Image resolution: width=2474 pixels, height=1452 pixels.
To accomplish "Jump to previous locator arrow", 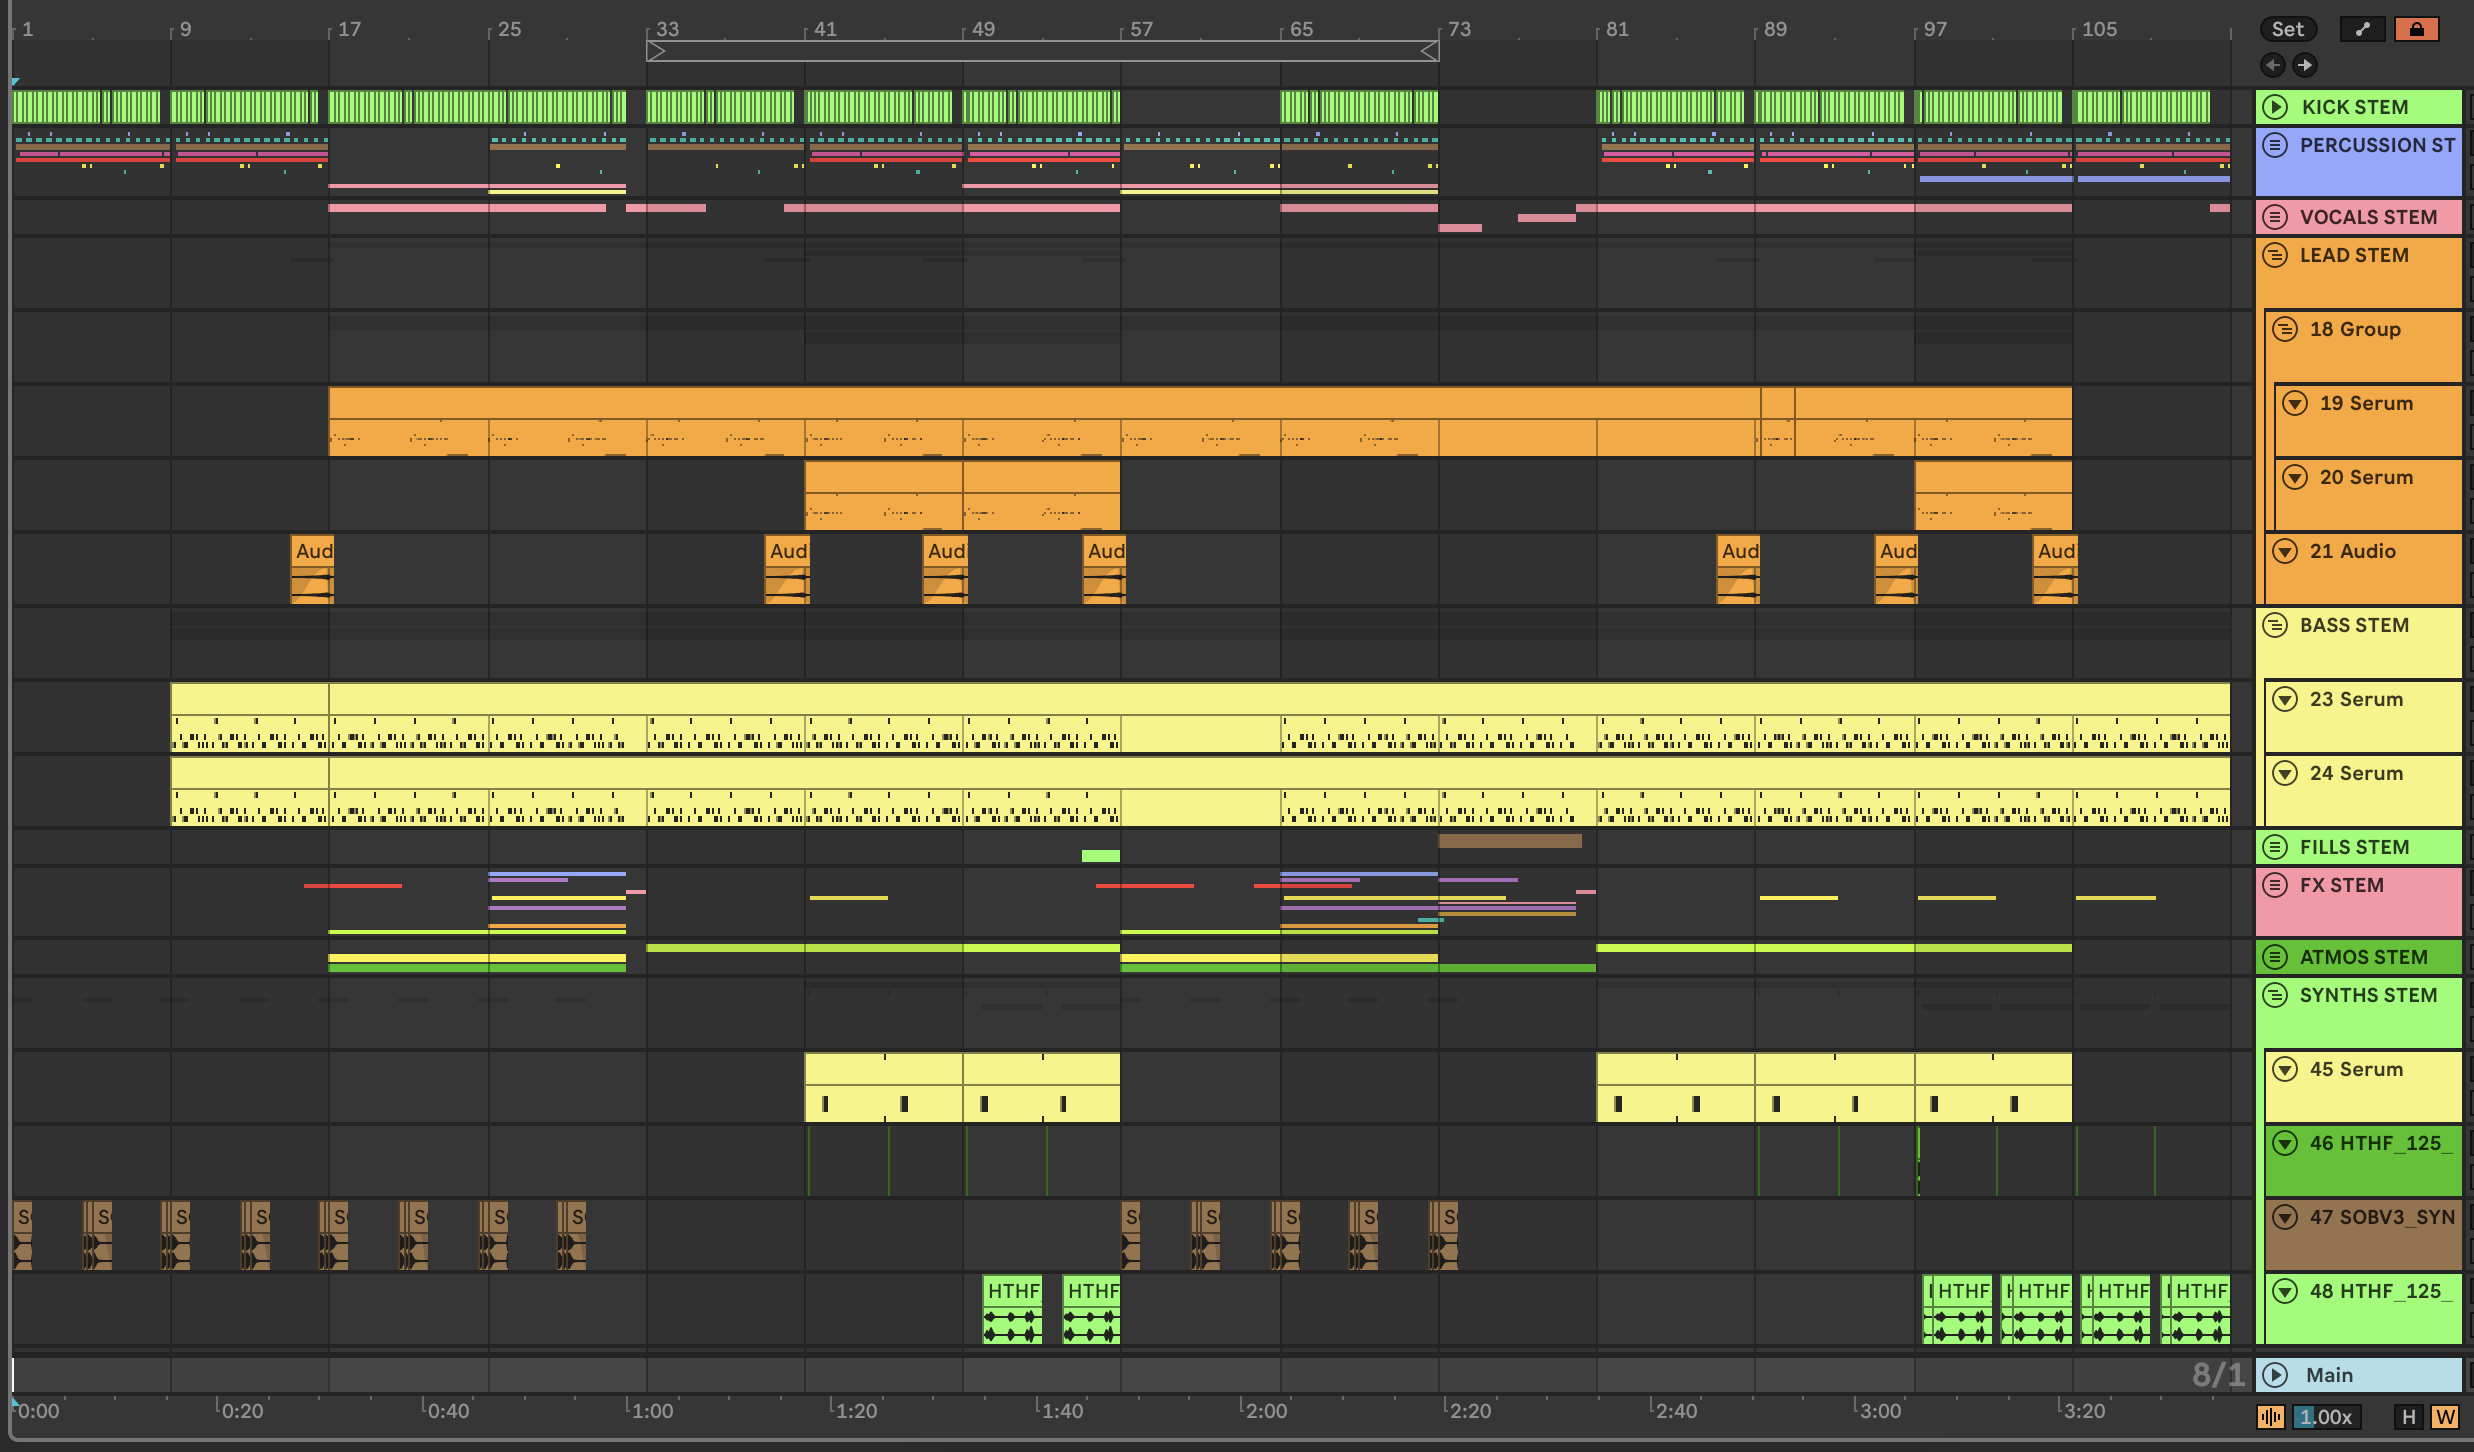I will (2273, 65).
